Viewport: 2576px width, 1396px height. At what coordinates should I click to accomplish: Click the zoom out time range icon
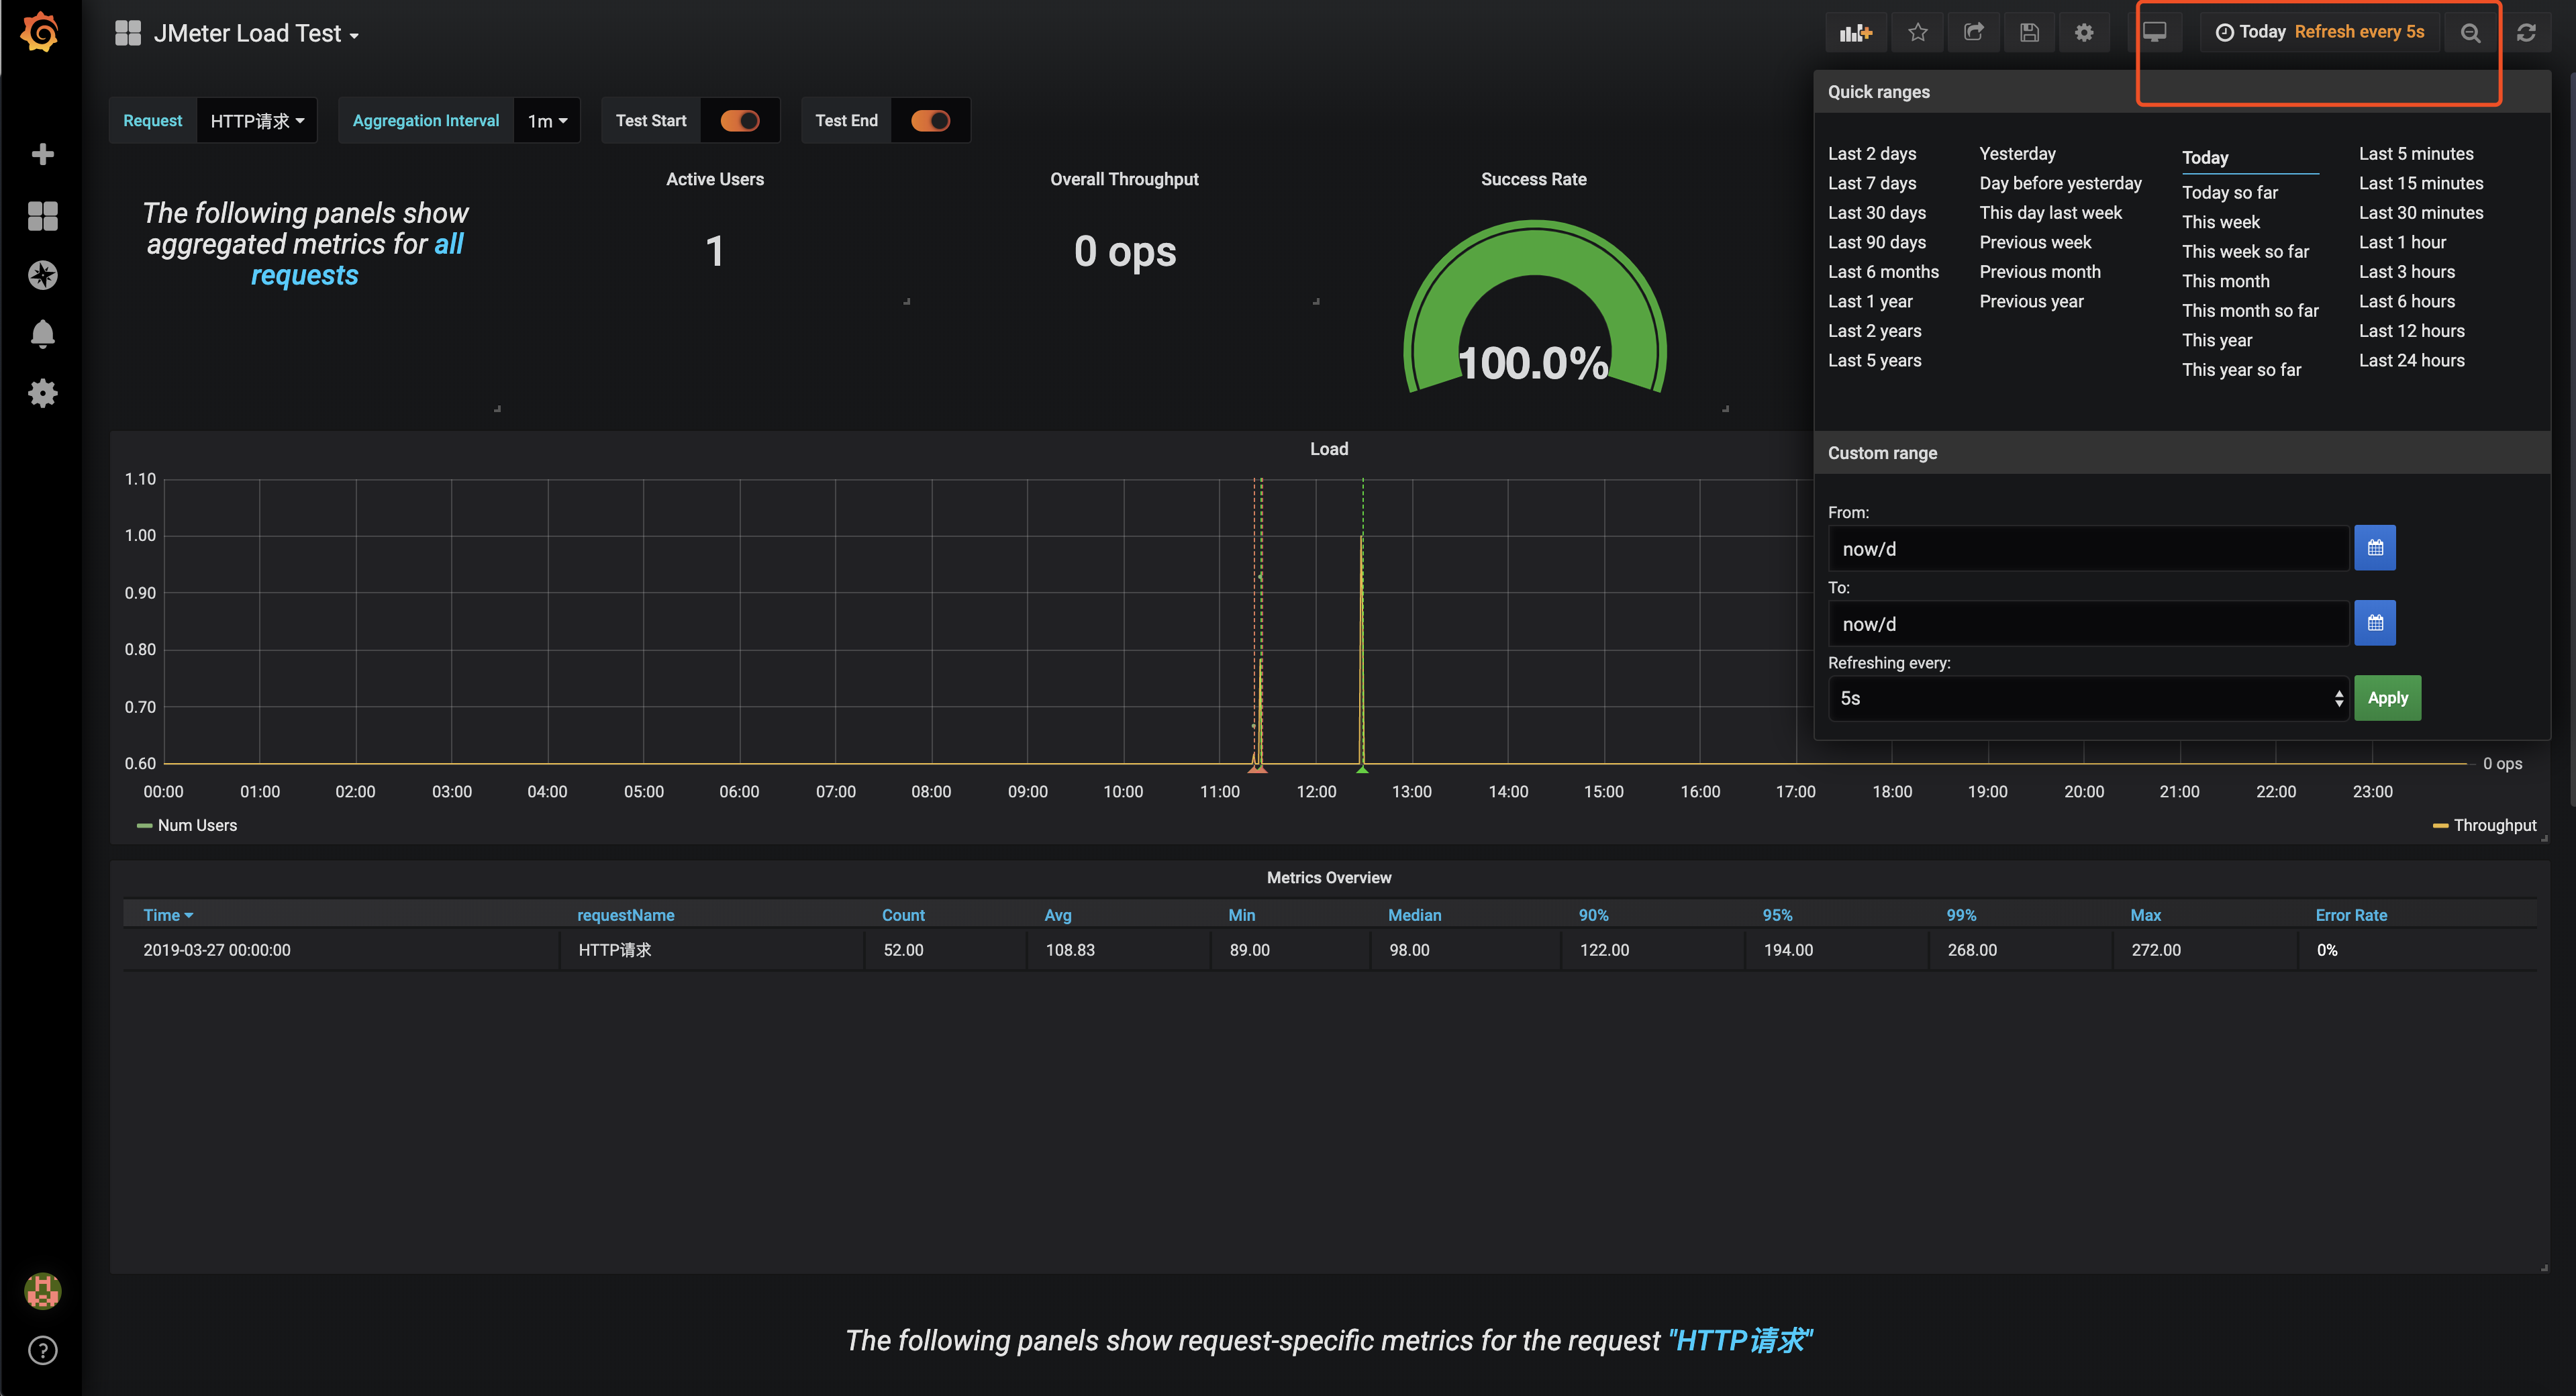(x=2470, y=33)
